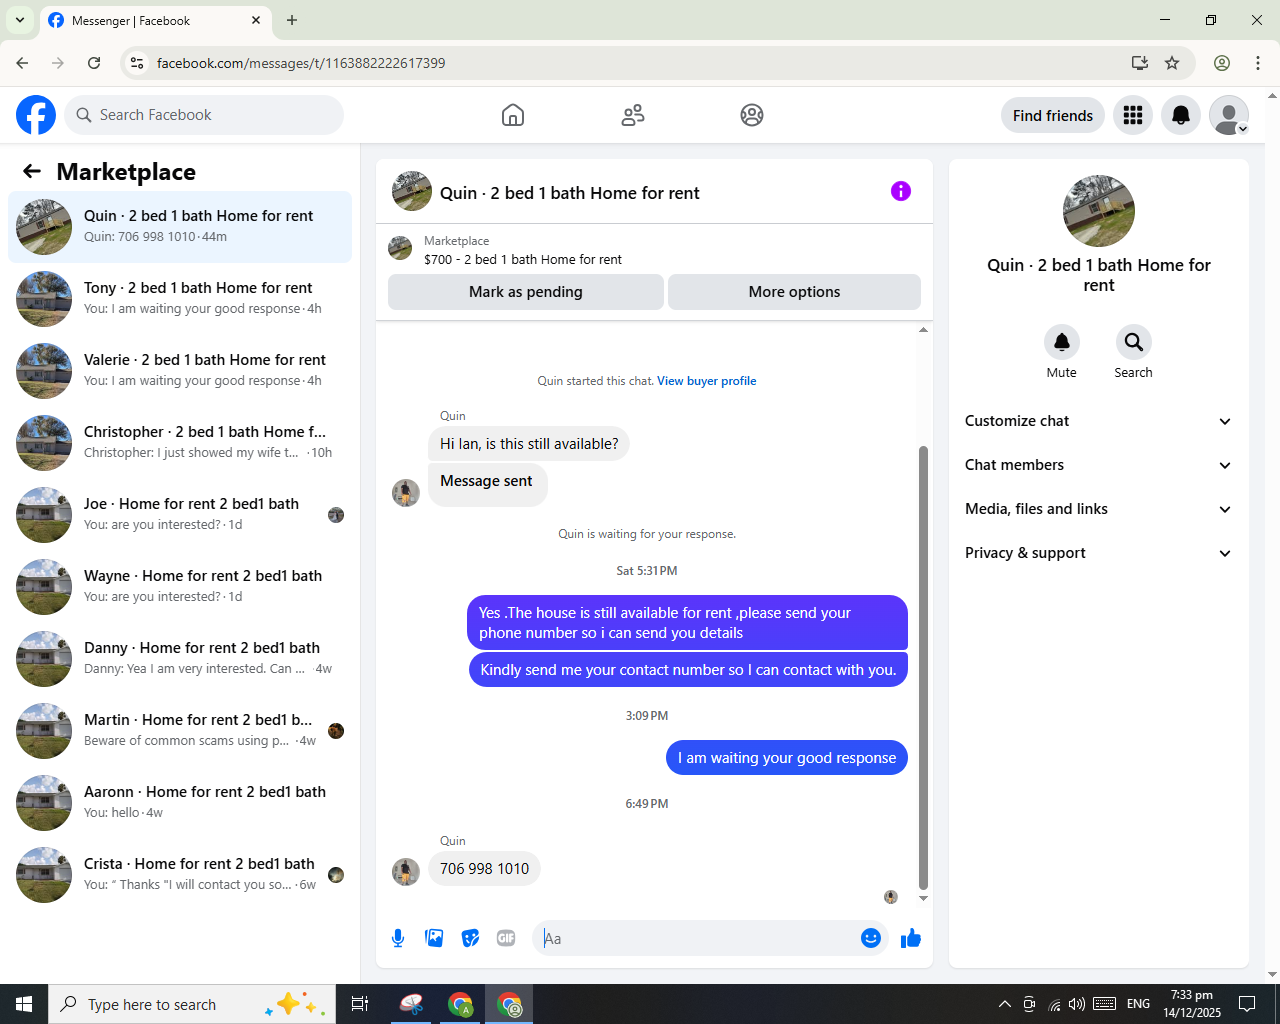
Task: Send a thumbs-up like
Action: (911, 938)
